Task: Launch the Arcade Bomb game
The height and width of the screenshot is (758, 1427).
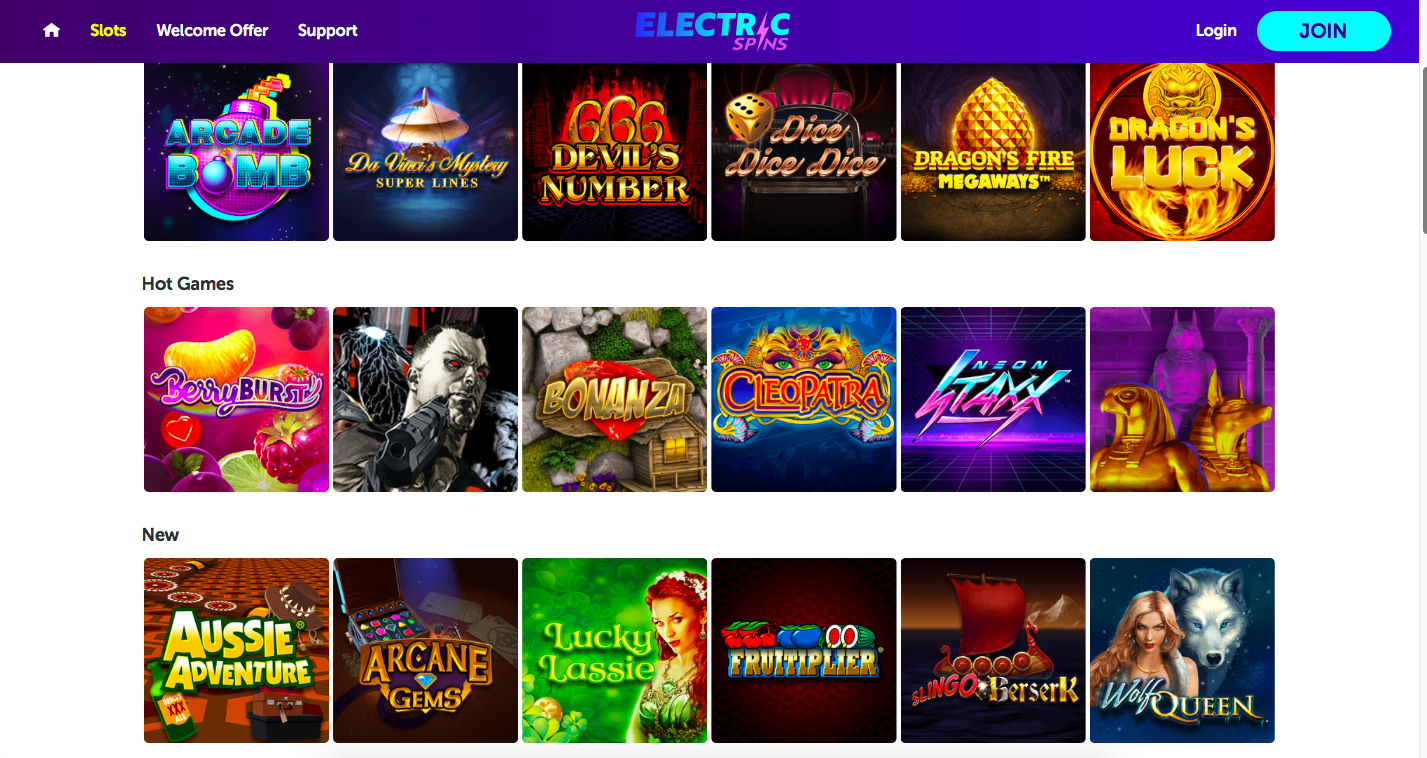Action: point(236,152)
